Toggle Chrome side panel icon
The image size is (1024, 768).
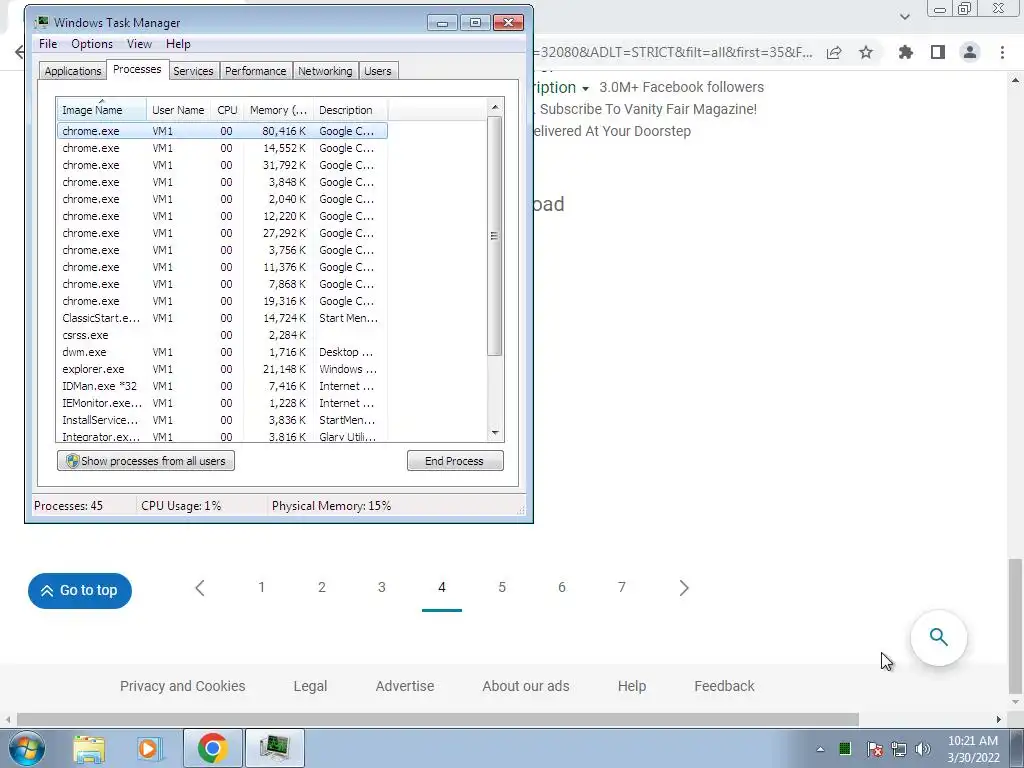pyautogui.click(x=938, y=52)
